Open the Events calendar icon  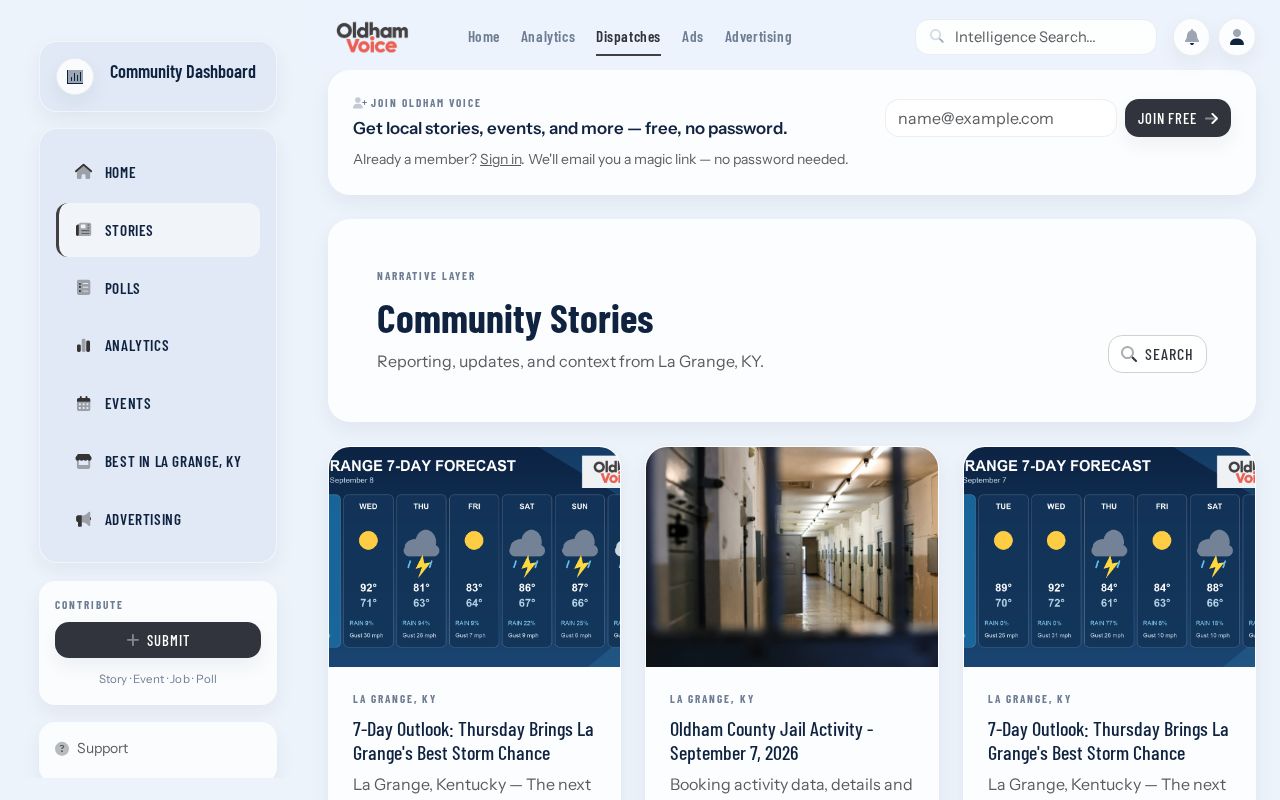click(x=84, y=403)
